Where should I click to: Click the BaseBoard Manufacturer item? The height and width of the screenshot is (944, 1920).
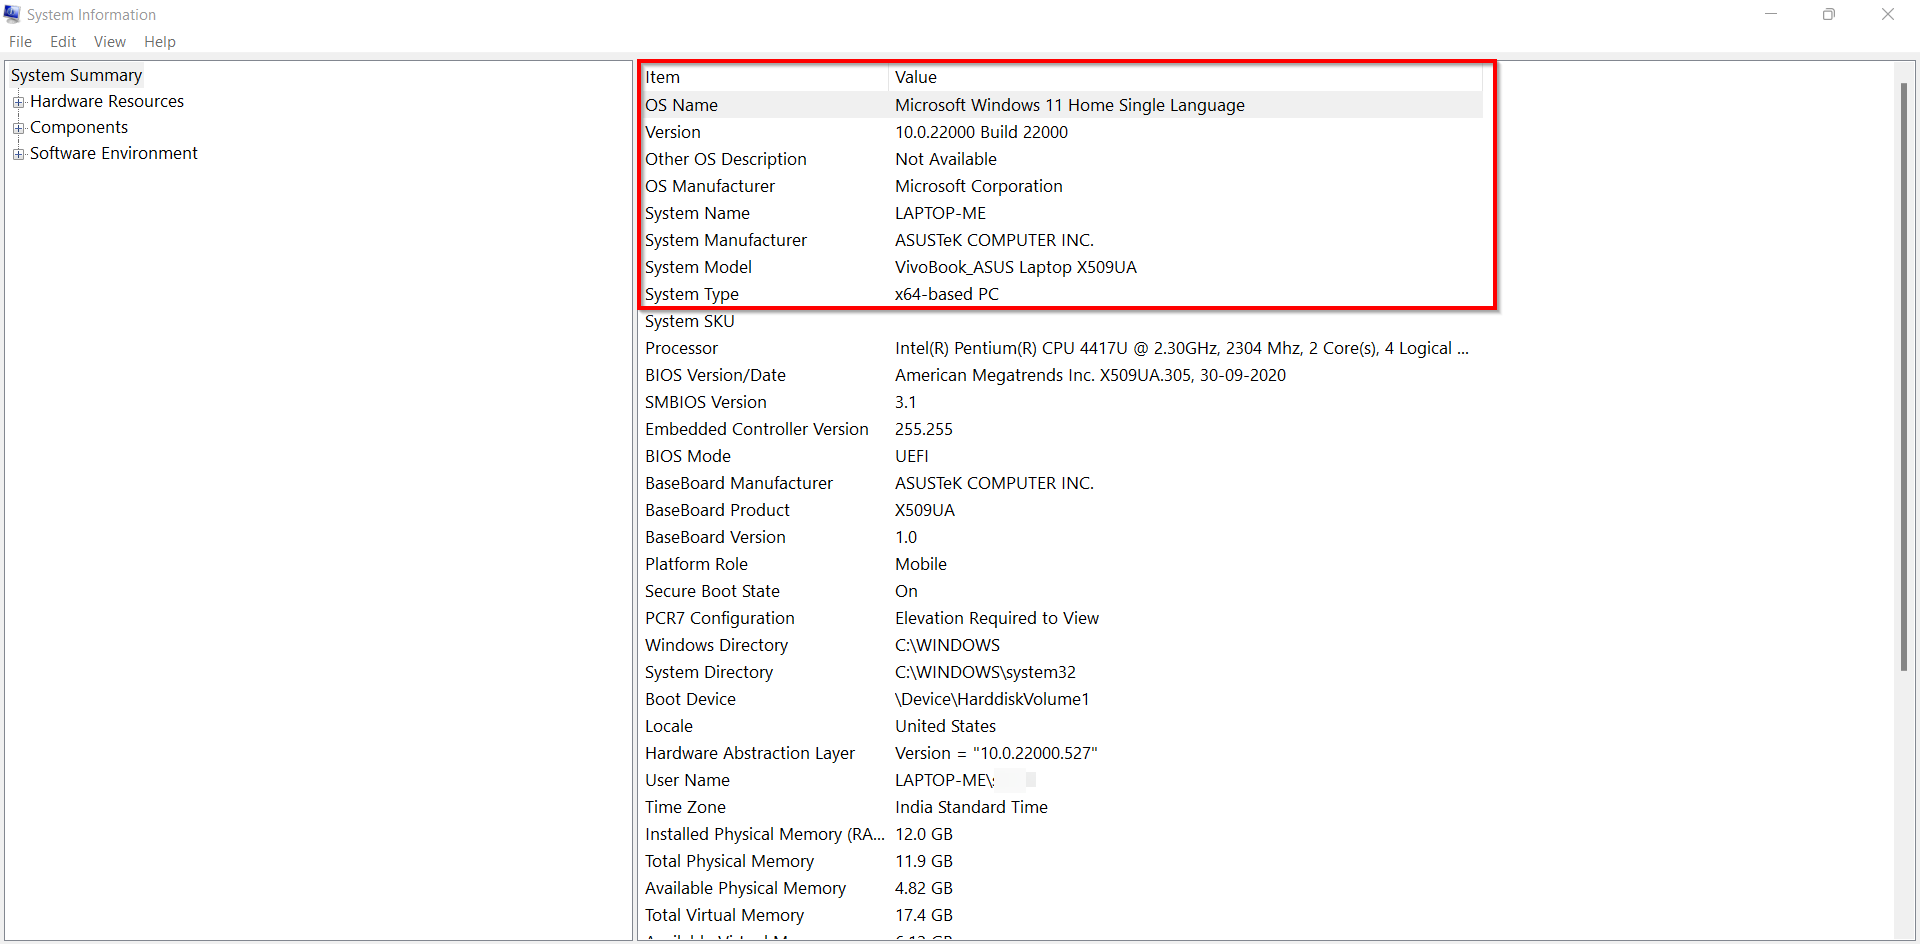point(739,483)
